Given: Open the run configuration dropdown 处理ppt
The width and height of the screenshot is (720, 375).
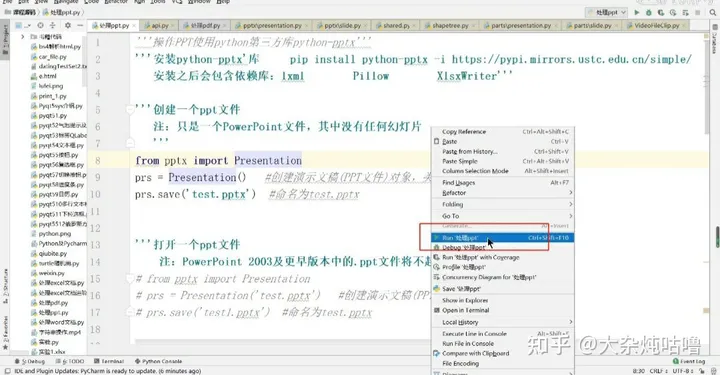Looking at the screenshot, I should coord(606,12).
